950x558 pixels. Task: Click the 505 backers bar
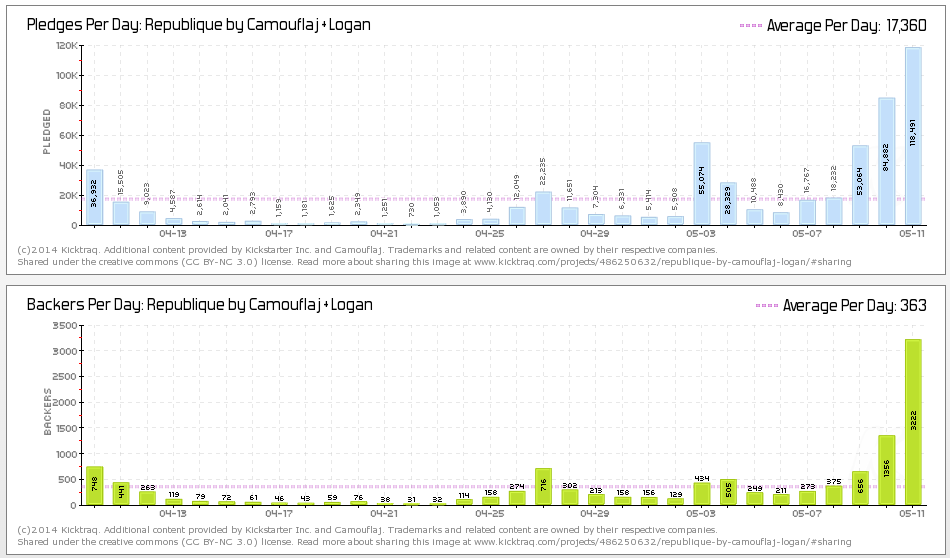(x=728, y=492)
